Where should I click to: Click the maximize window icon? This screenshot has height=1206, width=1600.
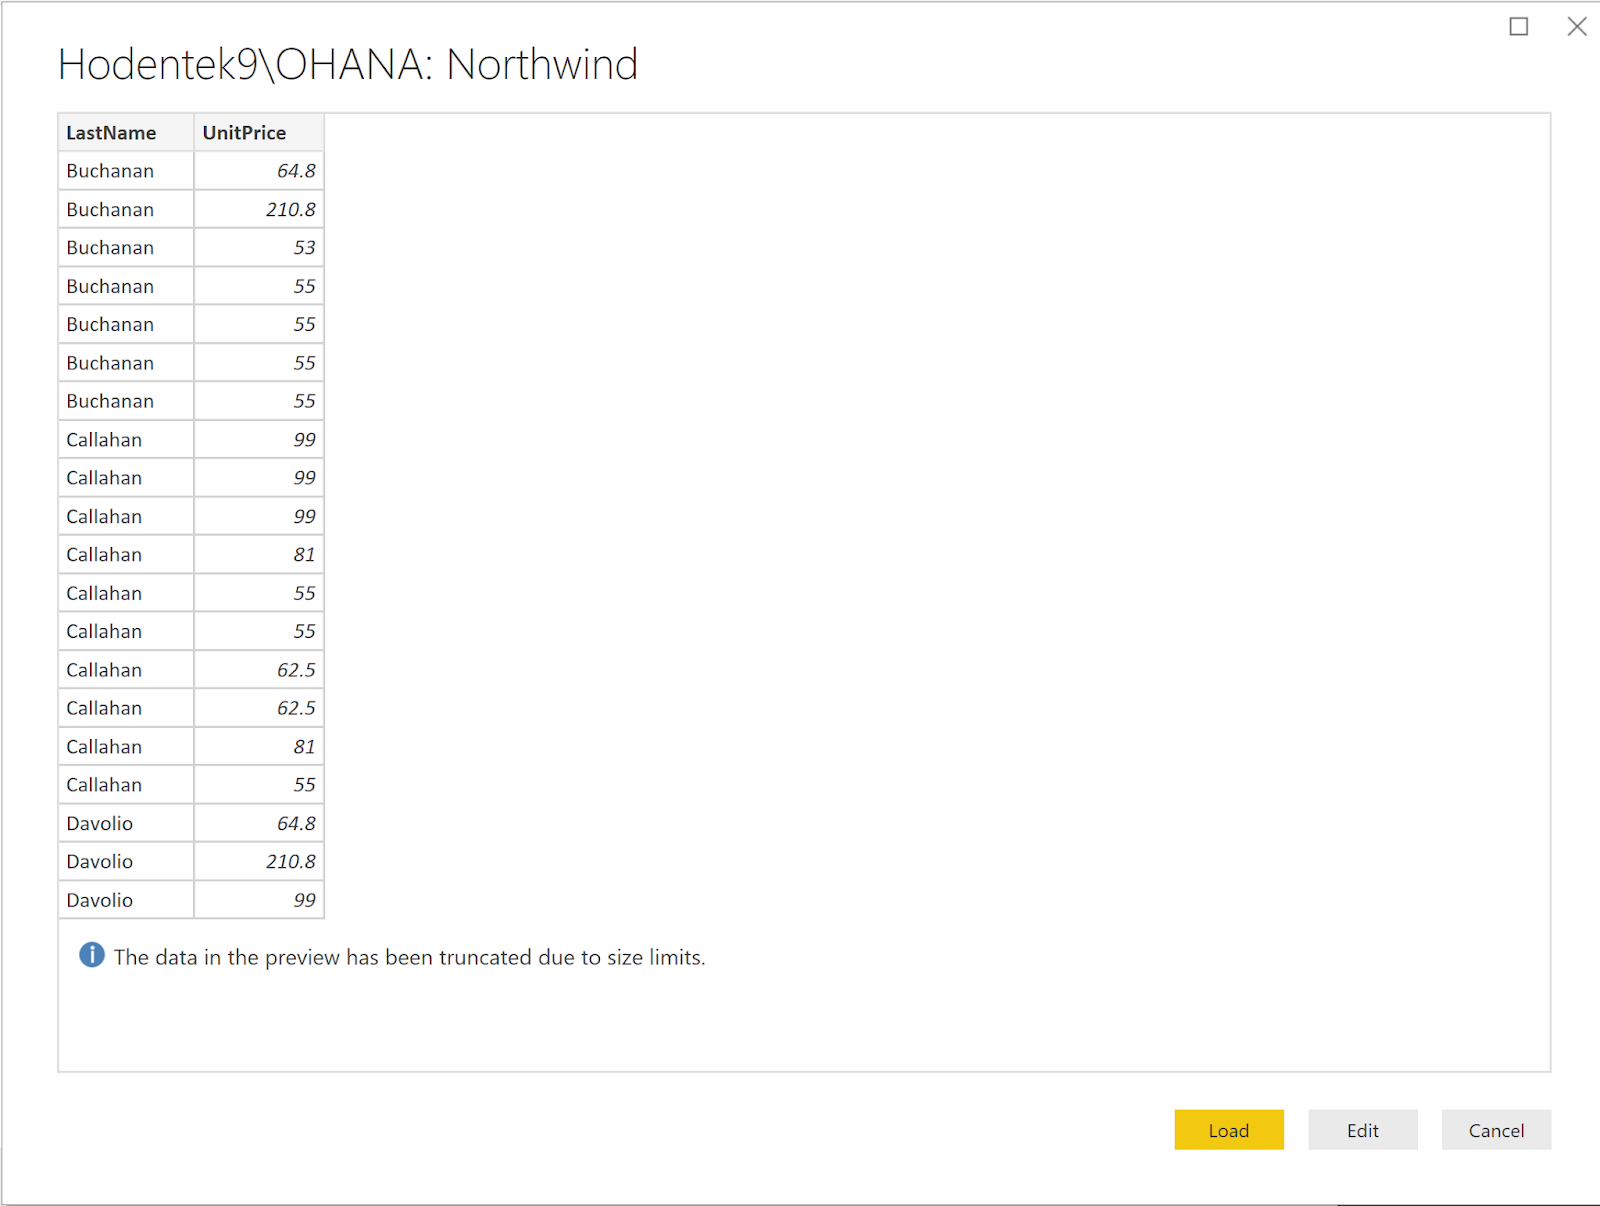tap(1519, 27)
